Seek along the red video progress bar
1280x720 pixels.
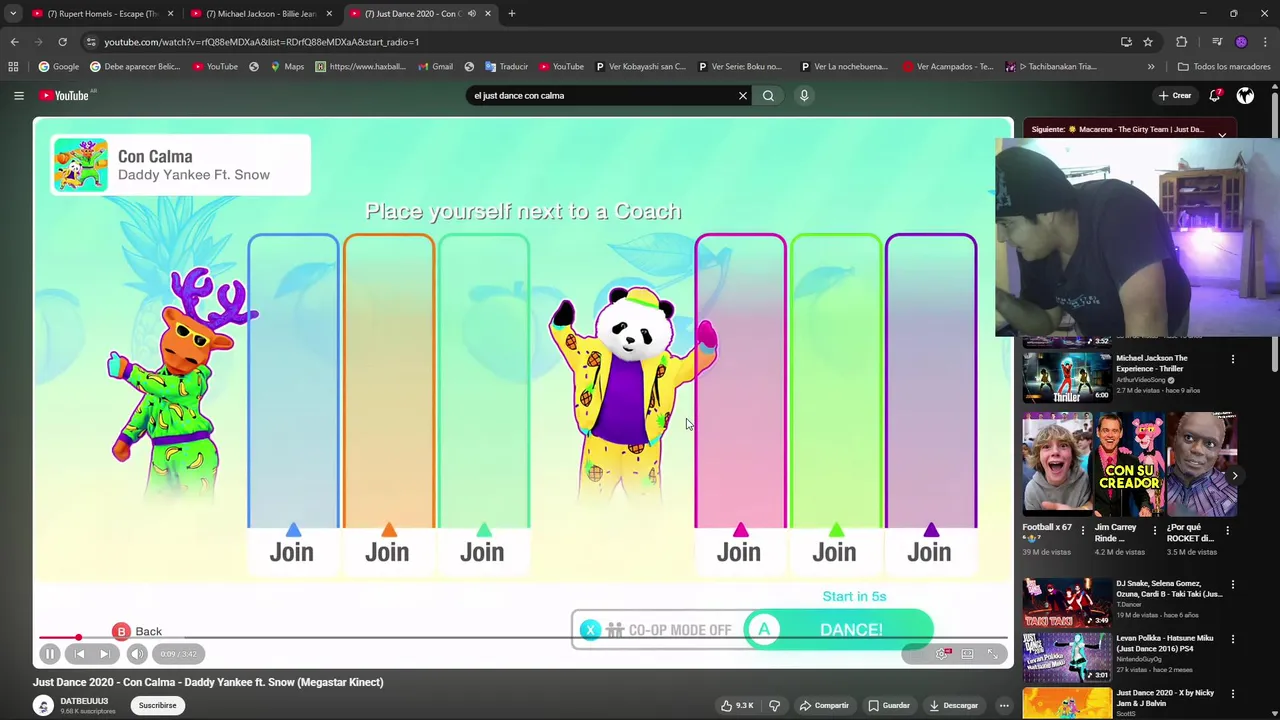point(523,637)
